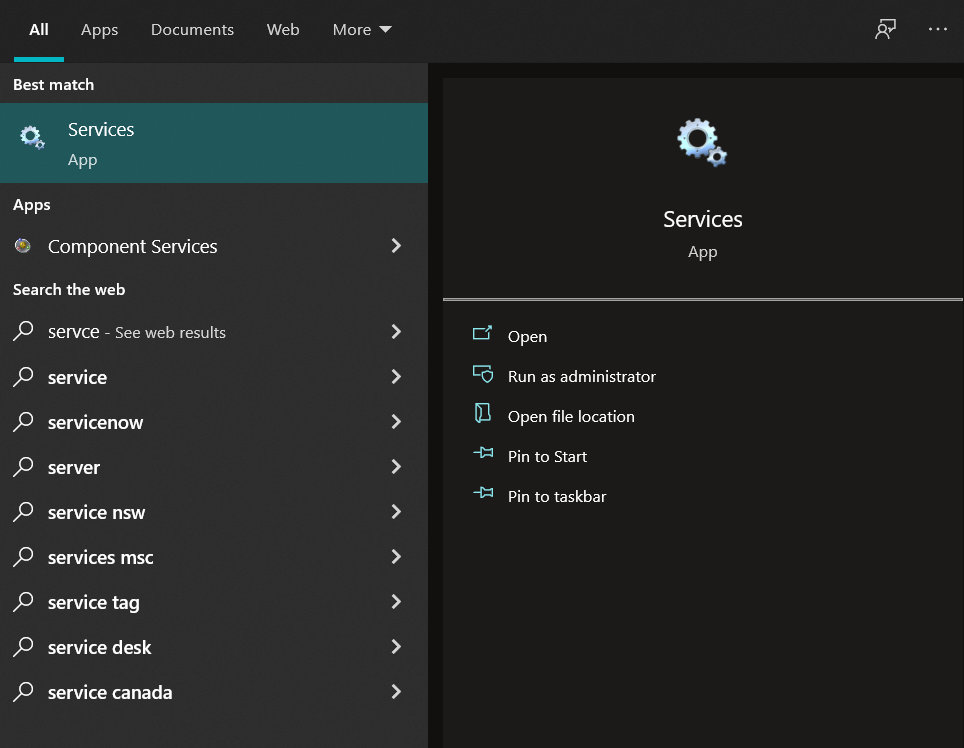Click the pin icon beside Pin to Start

point(483,454)
